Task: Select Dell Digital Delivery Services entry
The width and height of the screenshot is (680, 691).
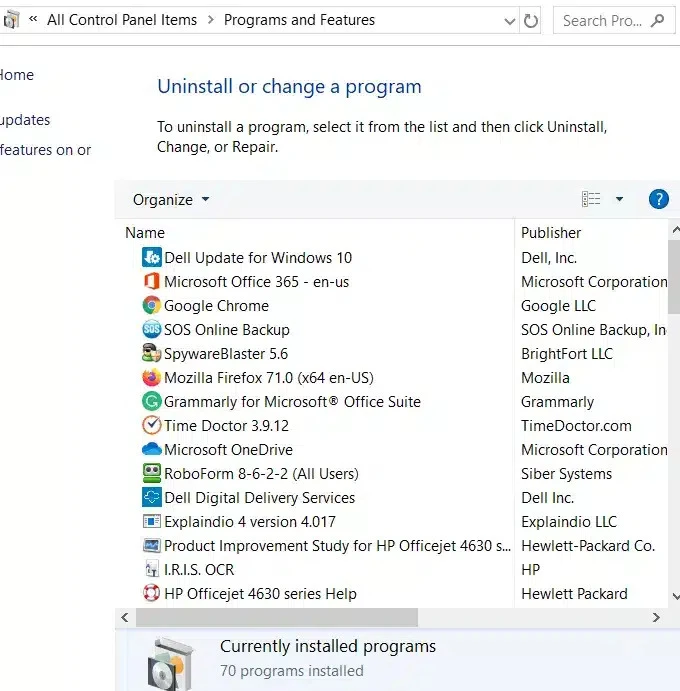Action: 259,498
